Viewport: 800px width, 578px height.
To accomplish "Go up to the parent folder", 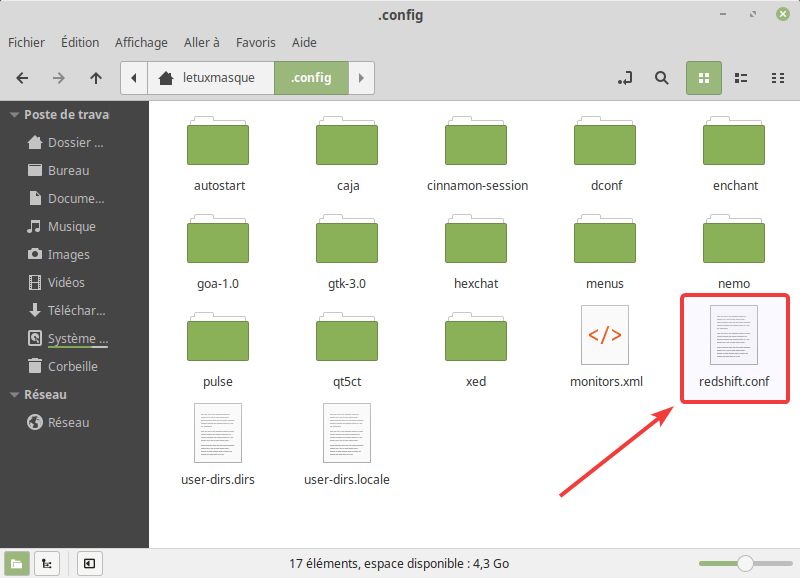I will 95,77.
